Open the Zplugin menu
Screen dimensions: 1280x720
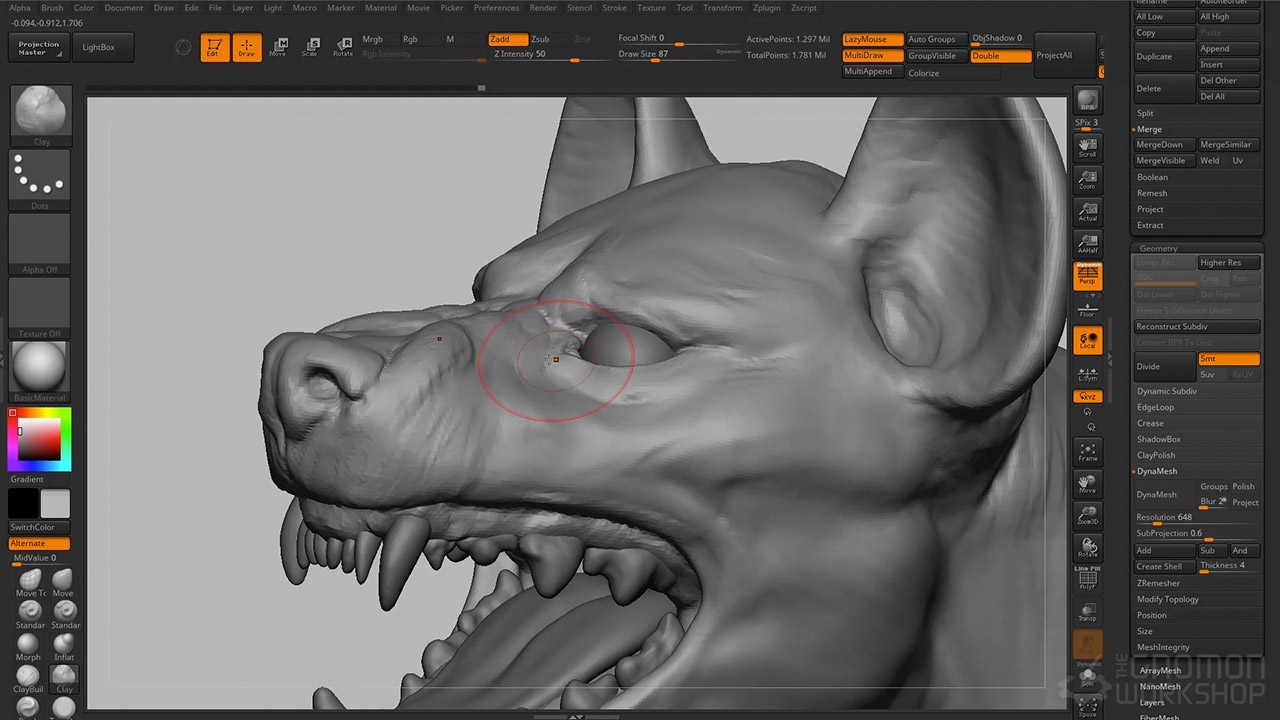pos(766,8)
